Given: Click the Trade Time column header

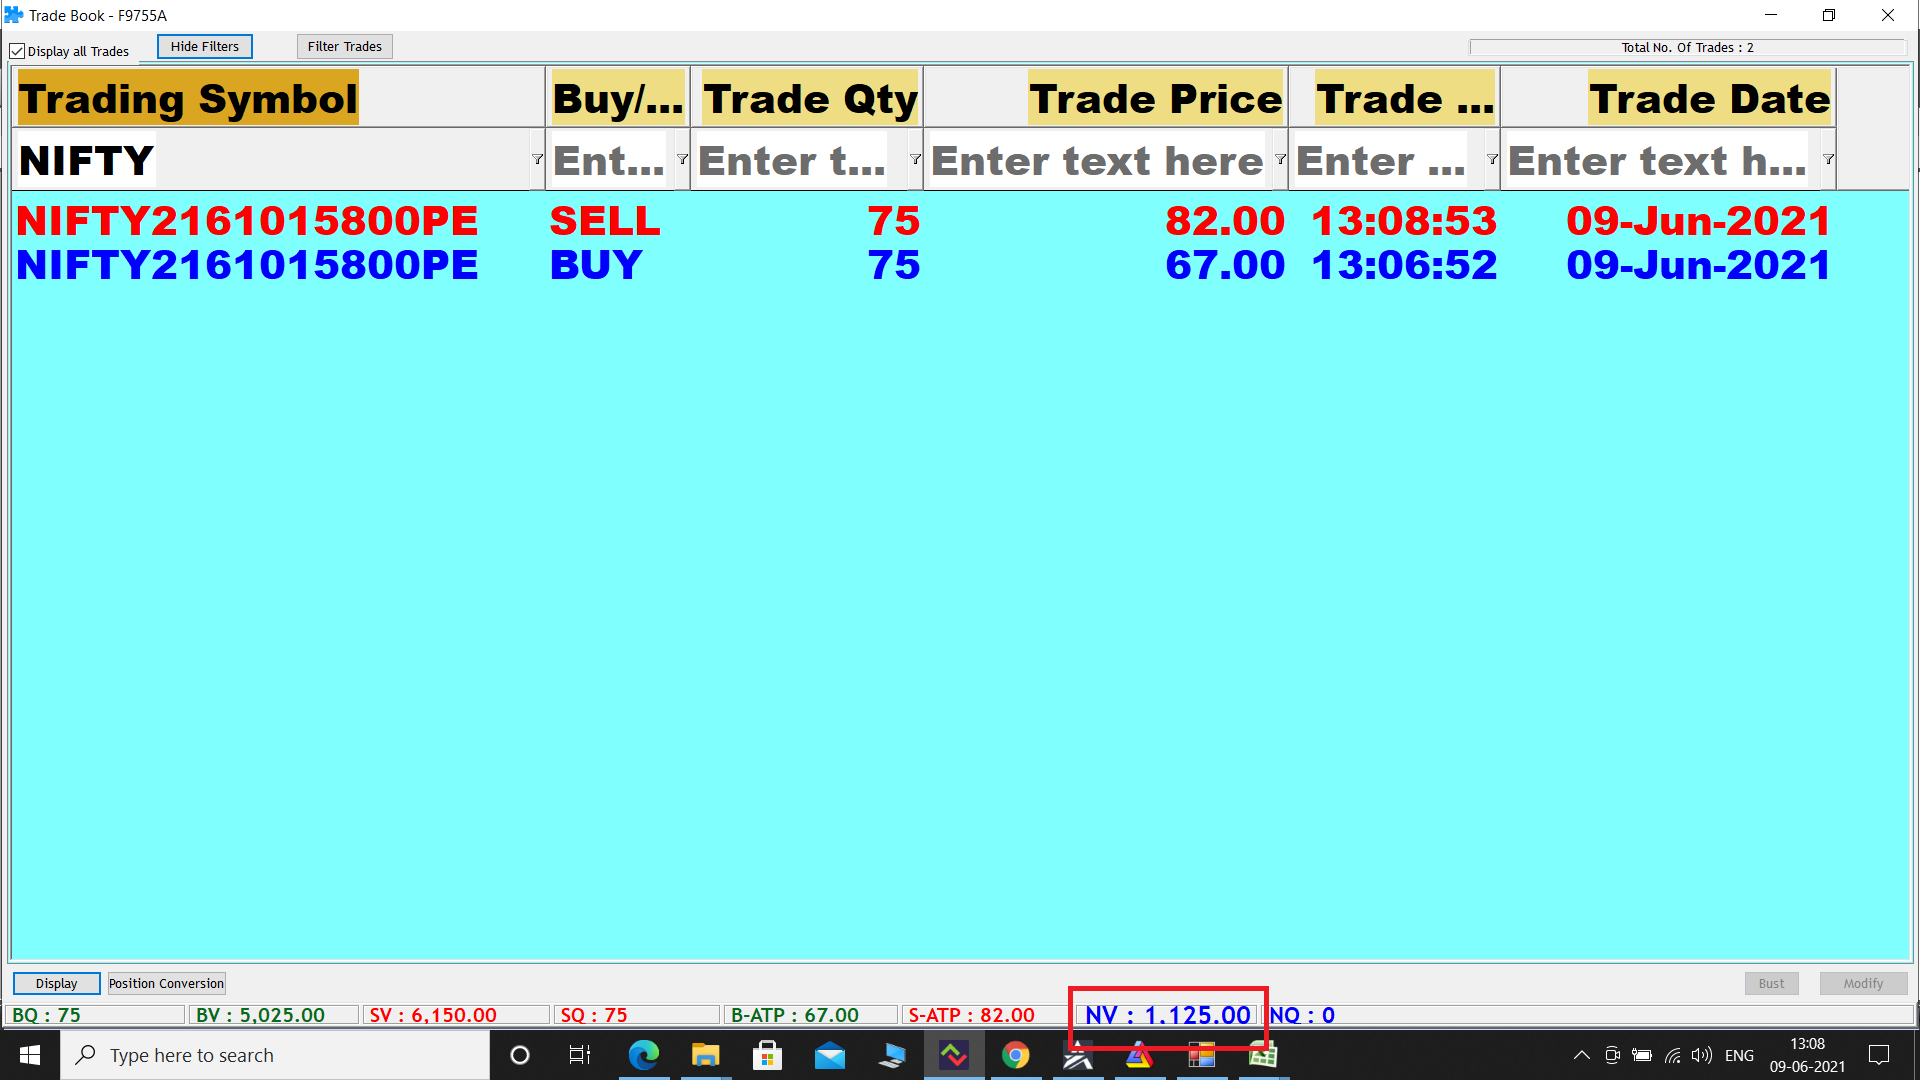Looking at the screenshot, I should click(1395, 98).
